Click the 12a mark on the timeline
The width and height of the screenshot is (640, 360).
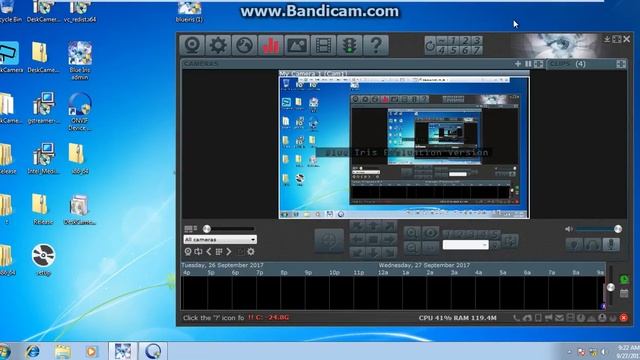[x=383, y=272]
